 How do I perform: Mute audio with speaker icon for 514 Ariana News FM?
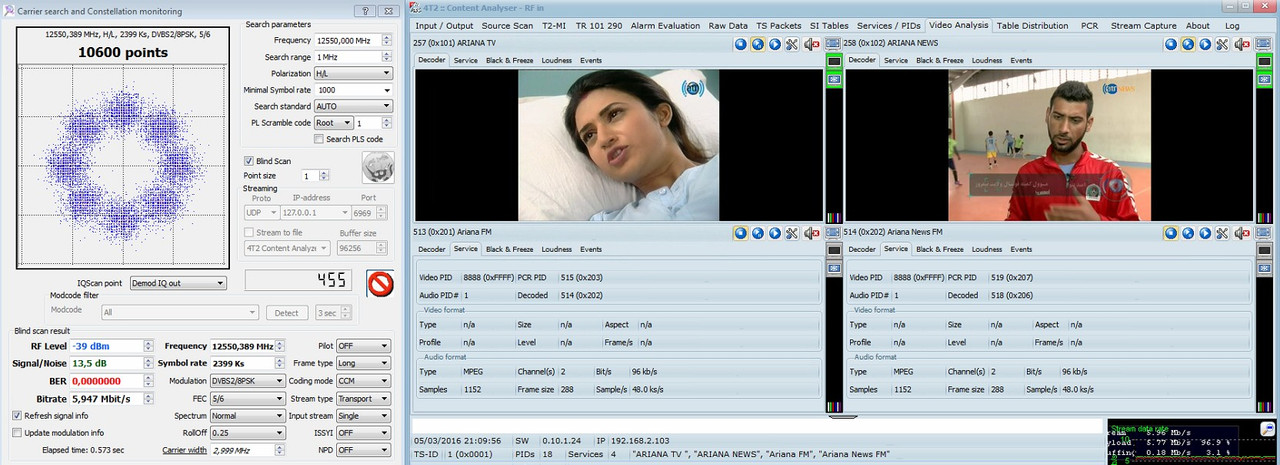(1241, 233)
